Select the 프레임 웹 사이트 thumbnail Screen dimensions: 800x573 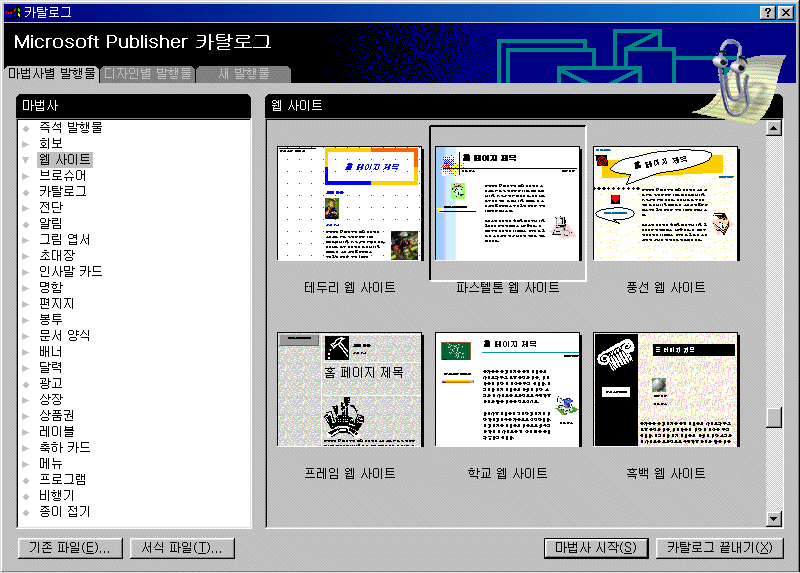349,389
